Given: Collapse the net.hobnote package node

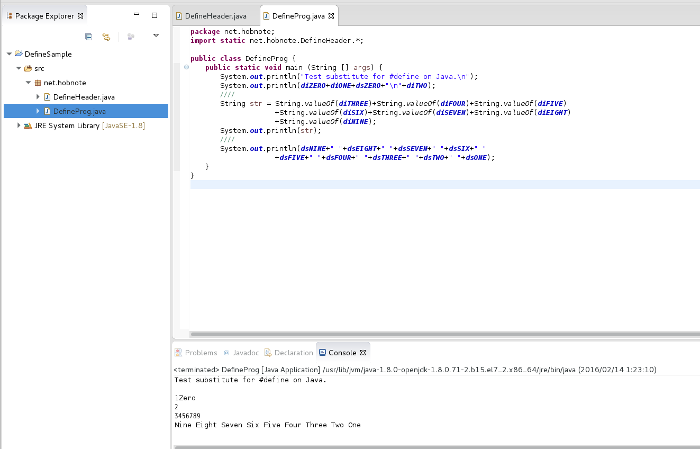Looking at the screenshot, I should coord(28,83).
